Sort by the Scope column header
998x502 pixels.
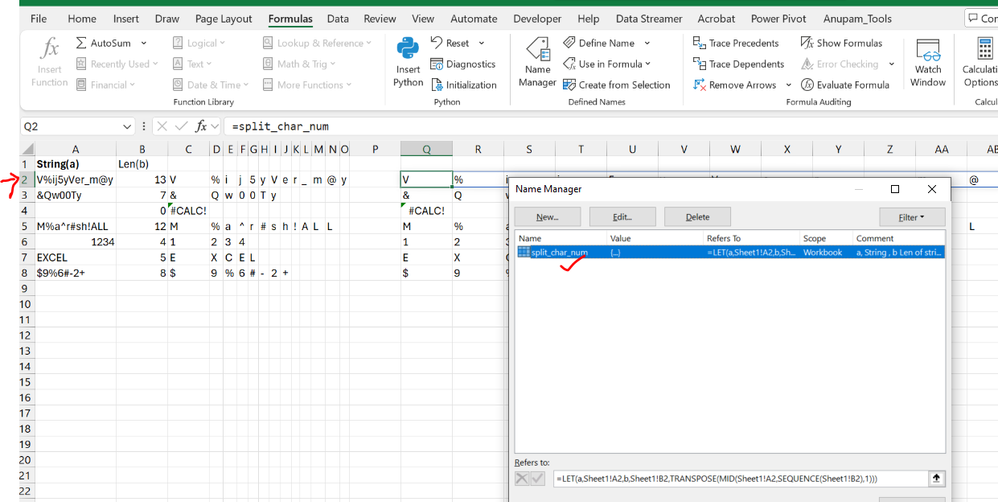(826, 239)
